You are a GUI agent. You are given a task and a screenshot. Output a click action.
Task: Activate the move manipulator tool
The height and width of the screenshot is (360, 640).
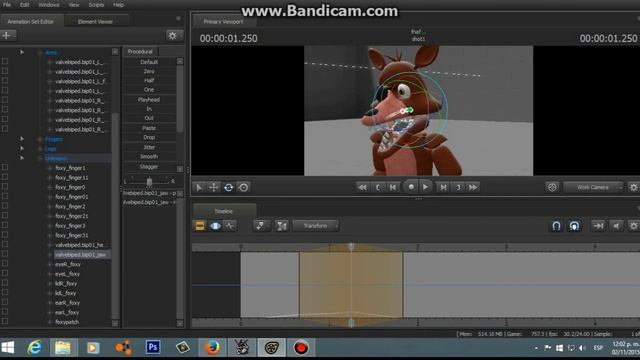213,187
